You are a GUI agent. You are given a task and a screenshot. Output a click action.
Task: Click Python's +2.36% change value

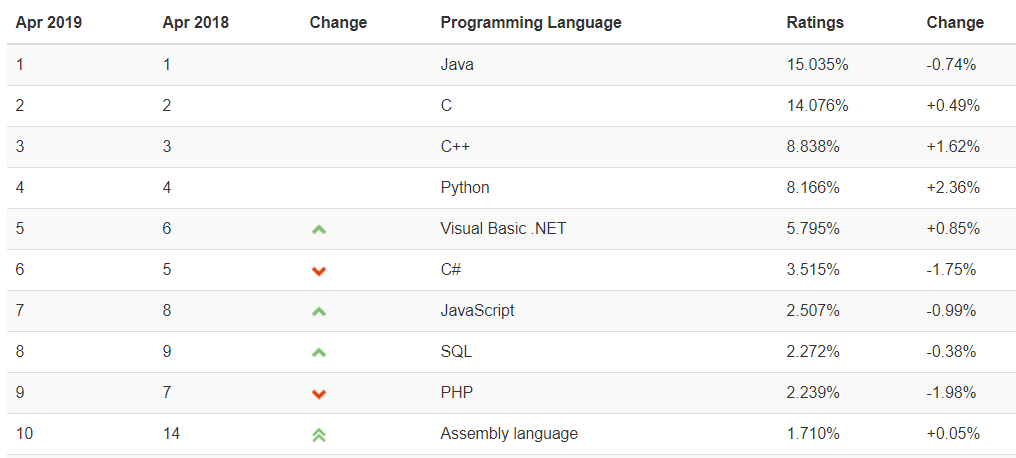[x=953, y=188]
